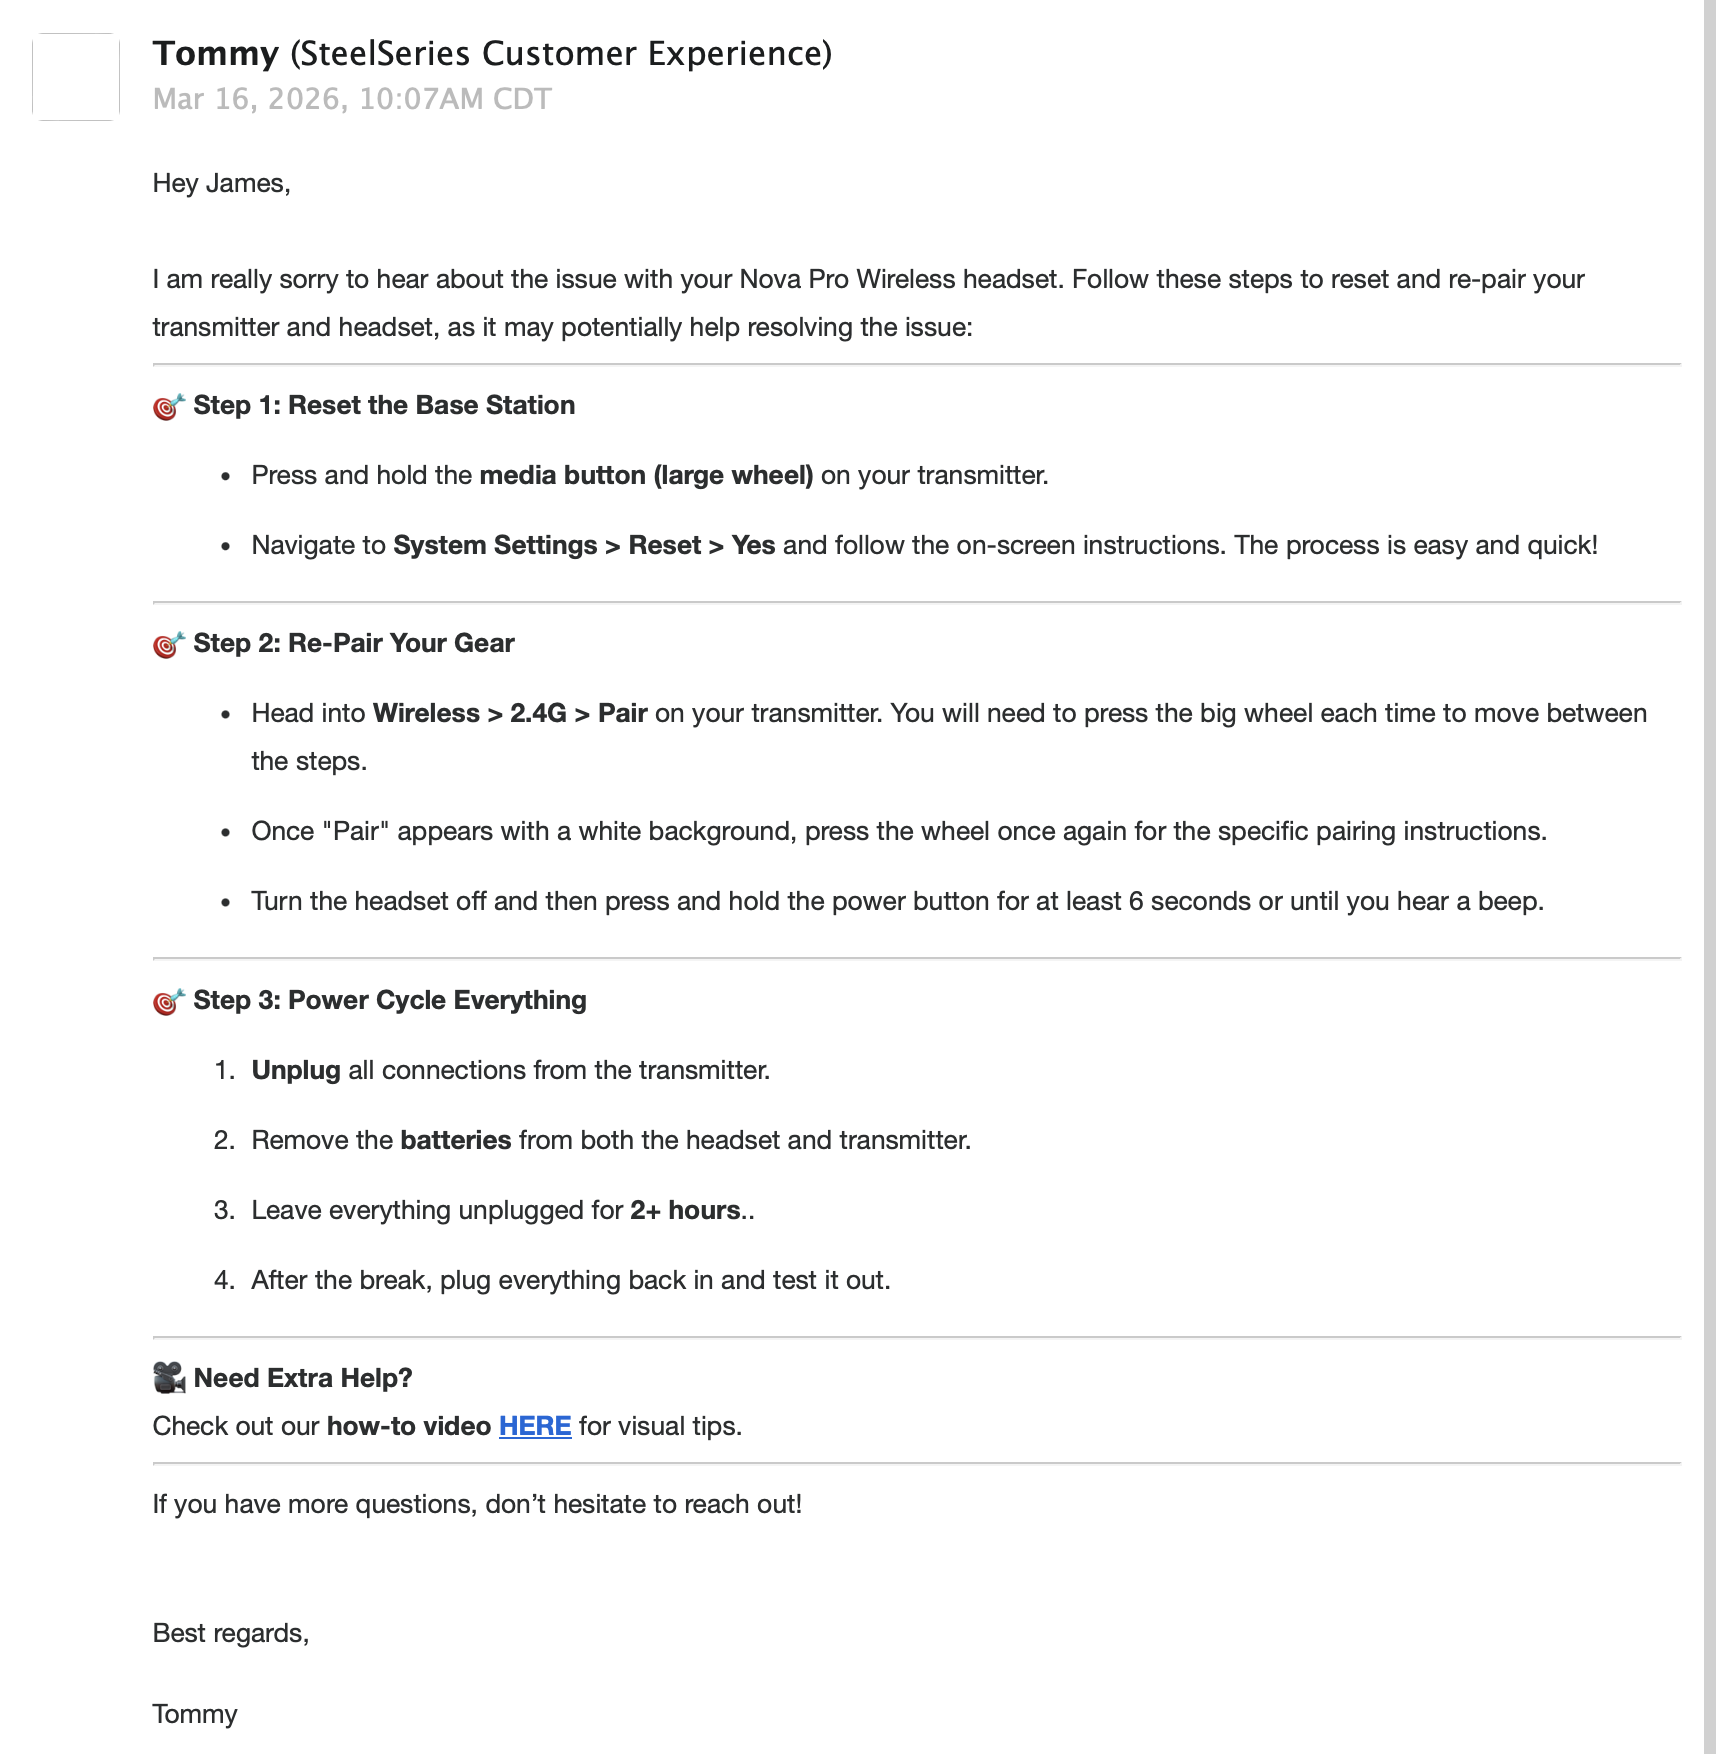Click the movie camera icon by Need Extra Help
This screenshot has width=1716, height=1754.
[x=169, y=1378]
